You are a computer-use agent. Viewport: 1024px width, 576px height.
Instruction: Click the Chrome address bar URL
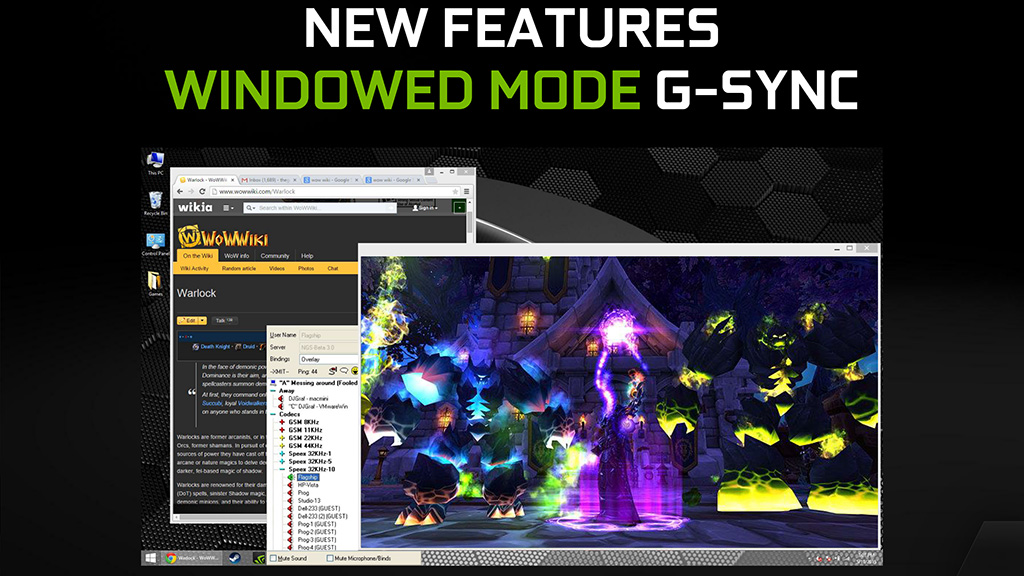click(257, 191)
